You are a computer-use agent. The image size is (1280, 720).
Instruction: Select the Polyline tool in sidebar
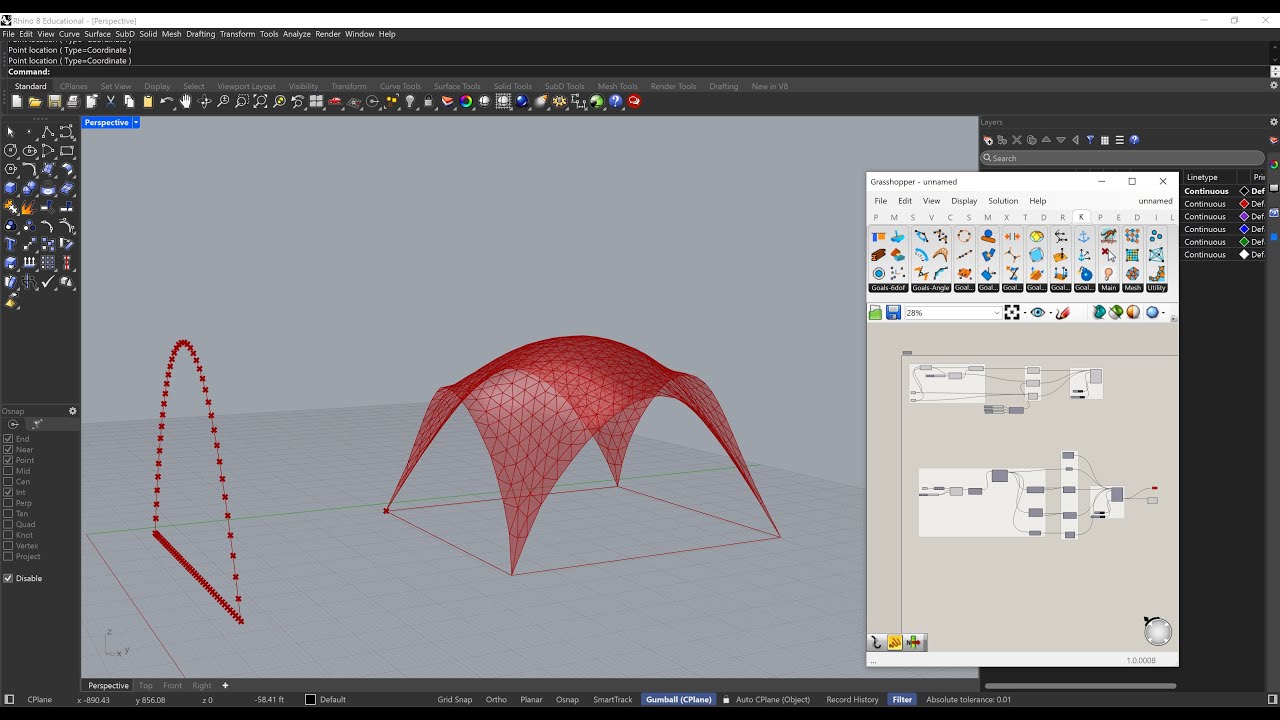[x=48, y=132]
